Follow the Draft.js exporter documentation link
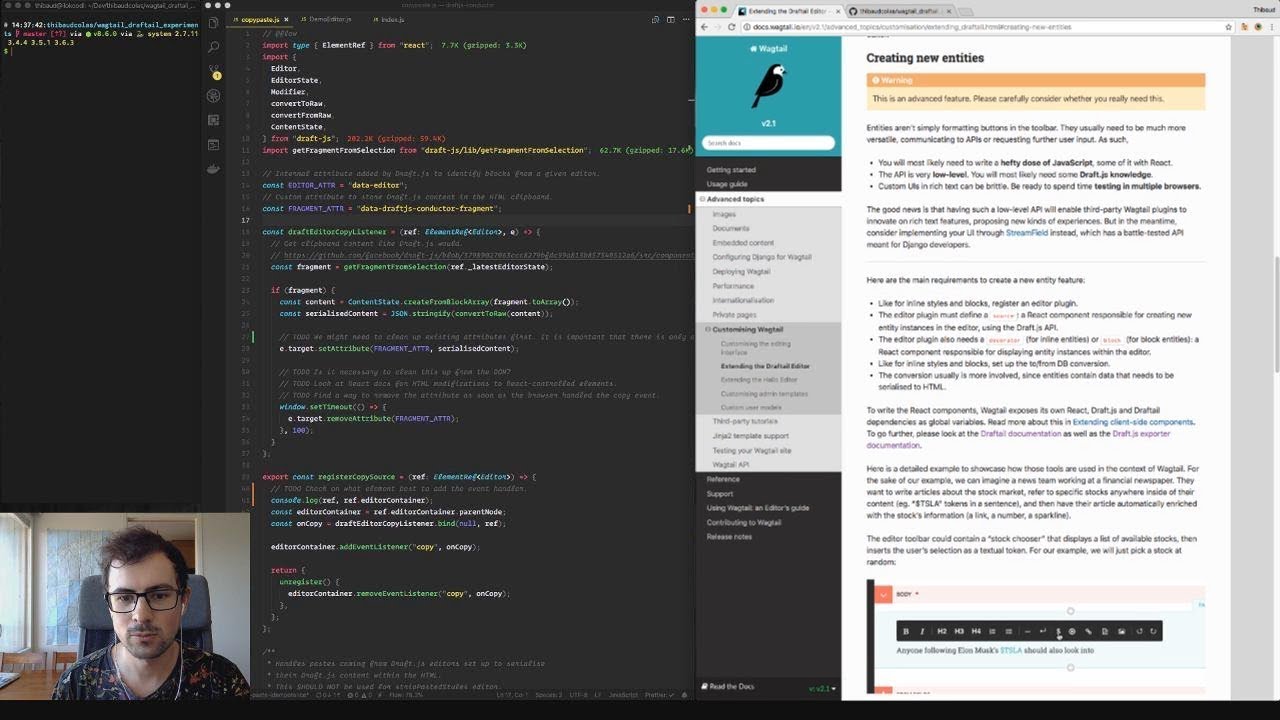The width and height of the screenshot is (1280, 720). [1017, 439]
